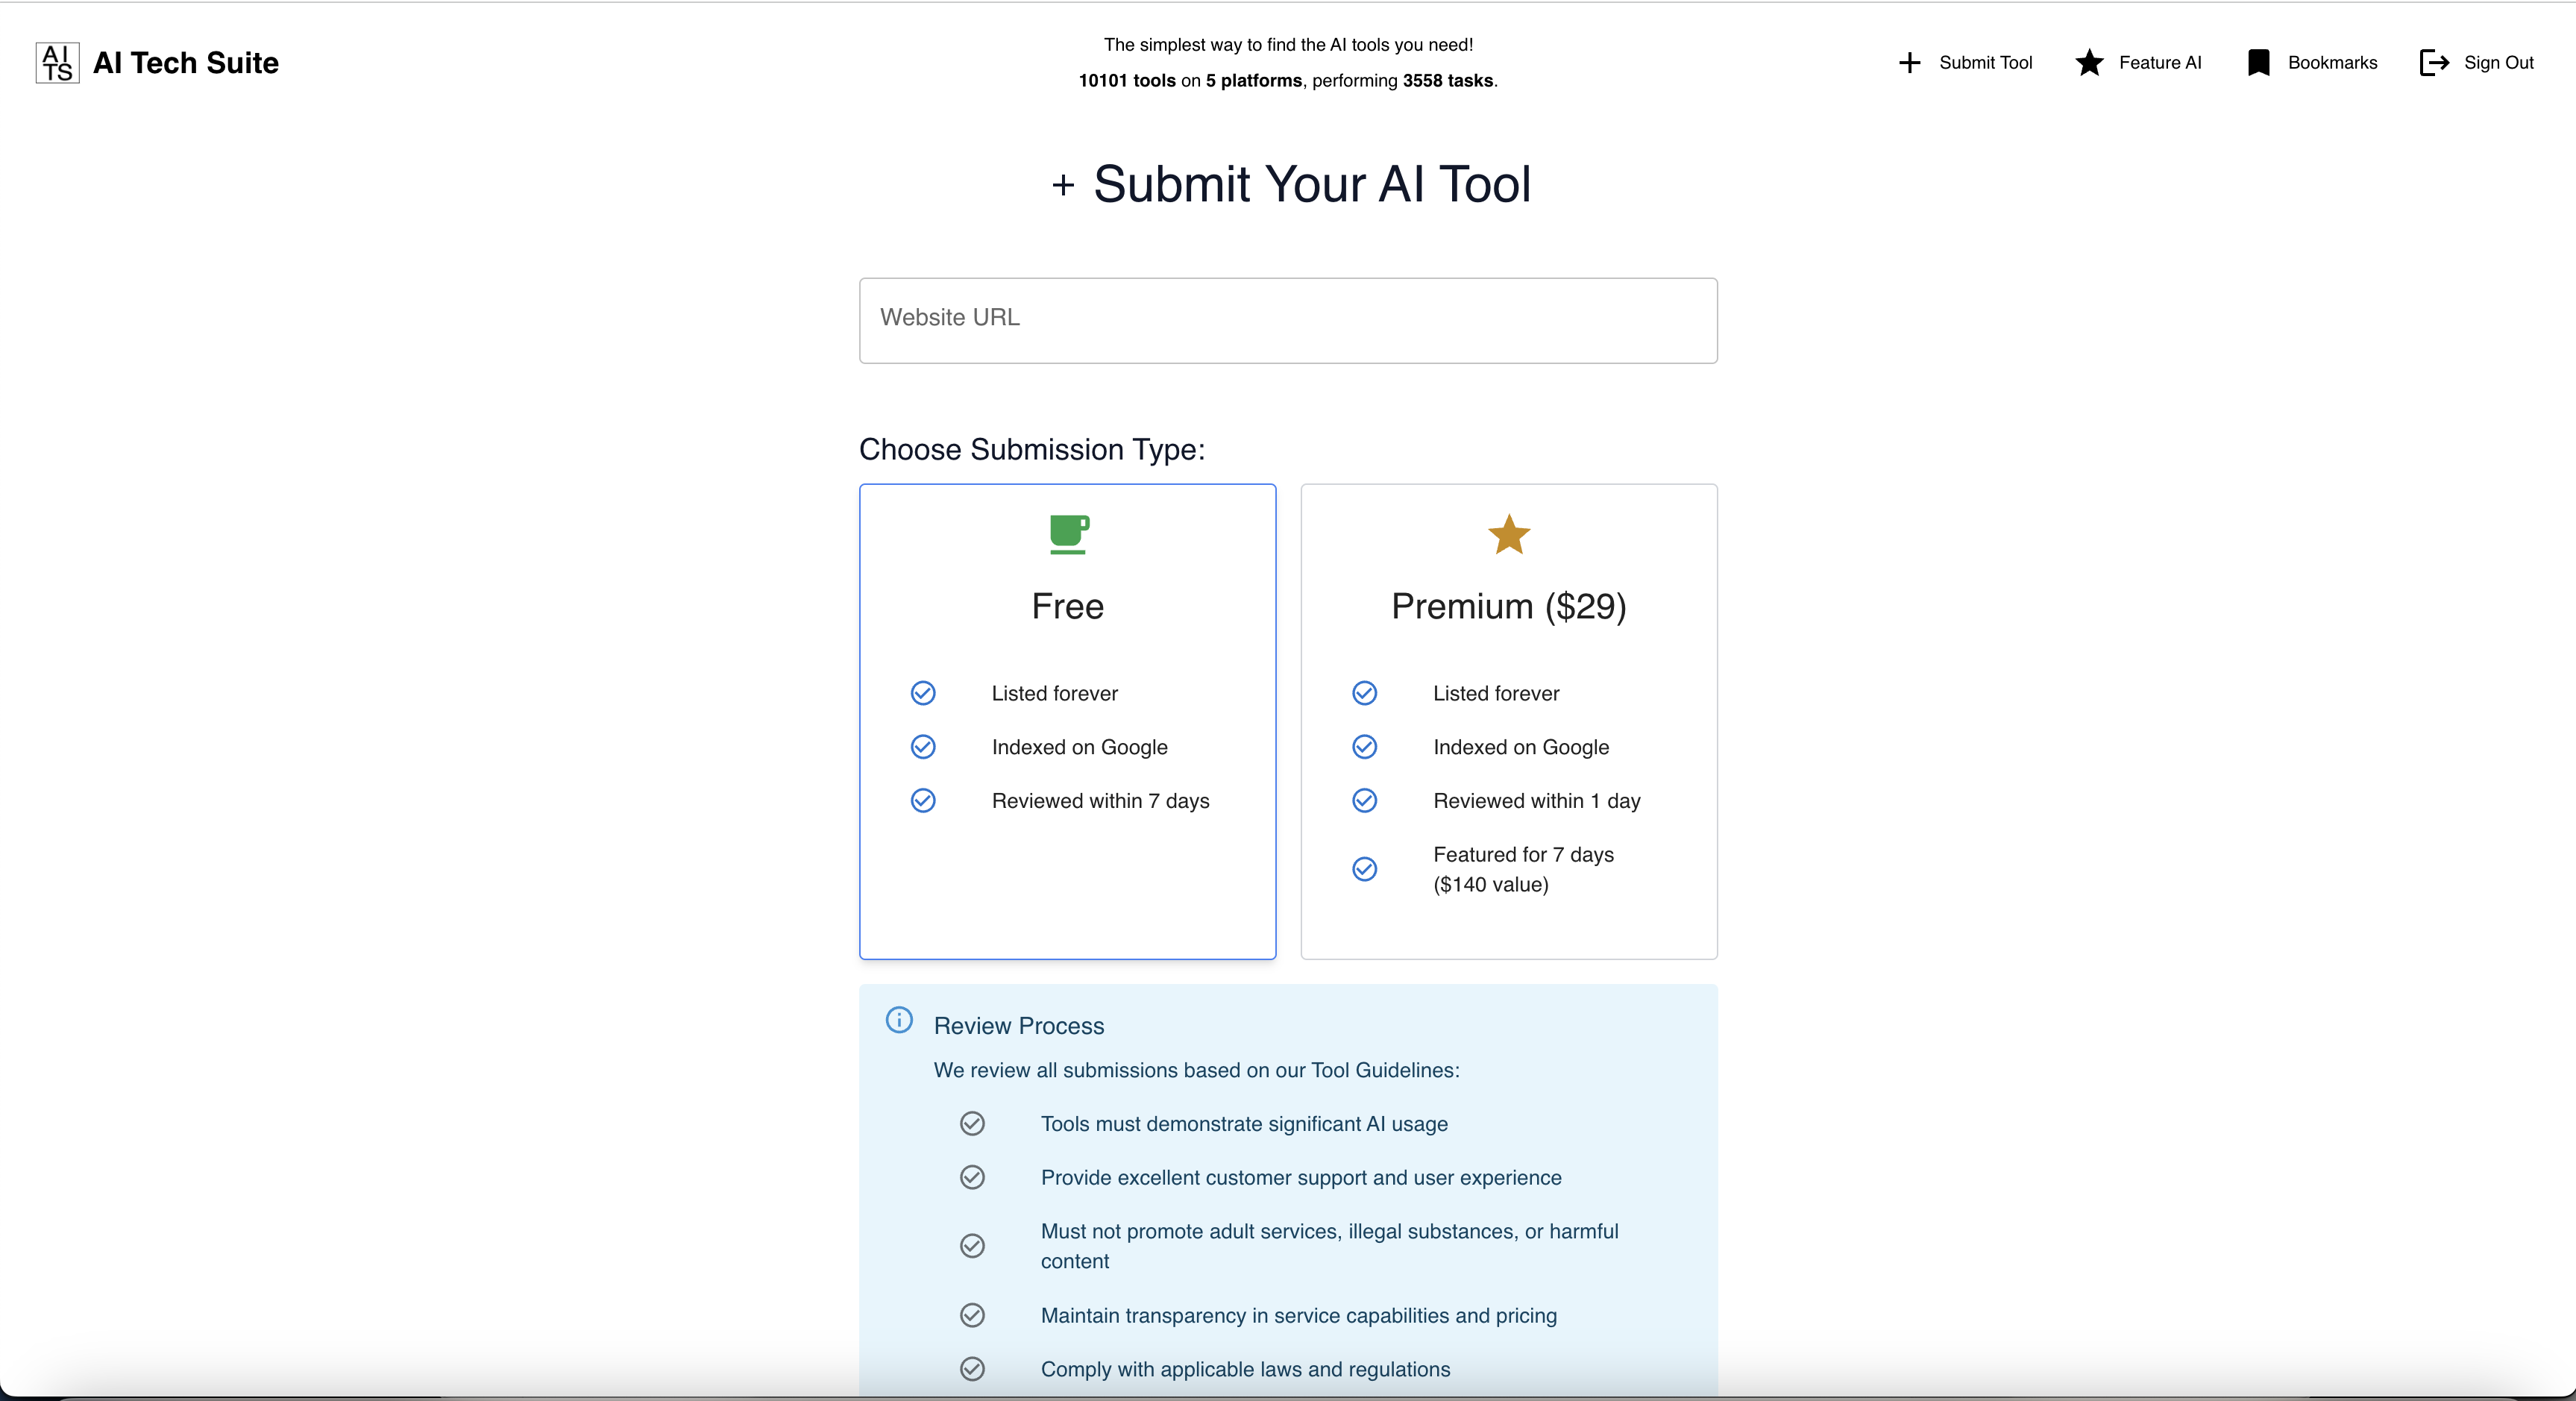Click checkmark beside Tools must demonstrate AI usage
This screenshot has height=1401, width=2576.
pos(972,1124)
